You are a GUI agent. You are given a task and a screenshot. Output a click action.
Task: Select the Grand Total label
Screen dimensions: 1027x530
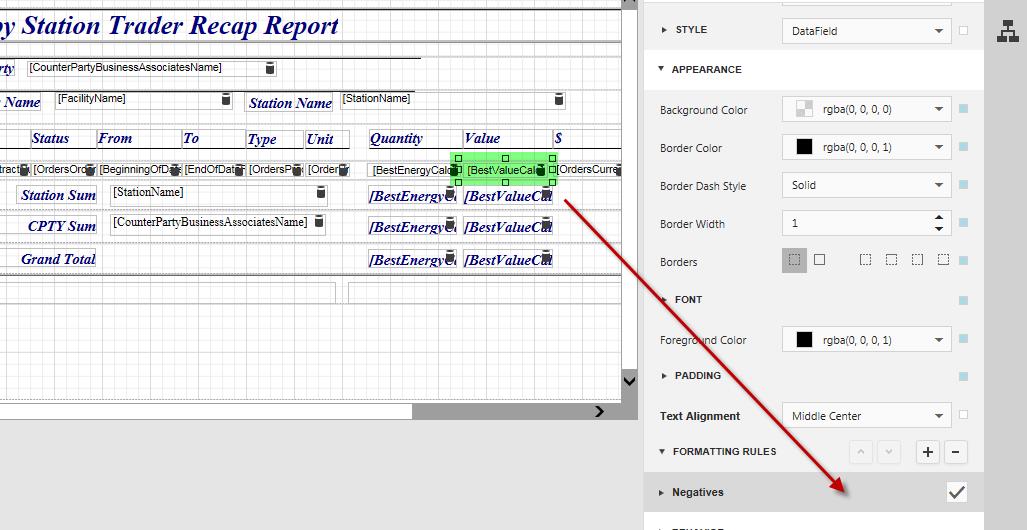tap(58, 259)
